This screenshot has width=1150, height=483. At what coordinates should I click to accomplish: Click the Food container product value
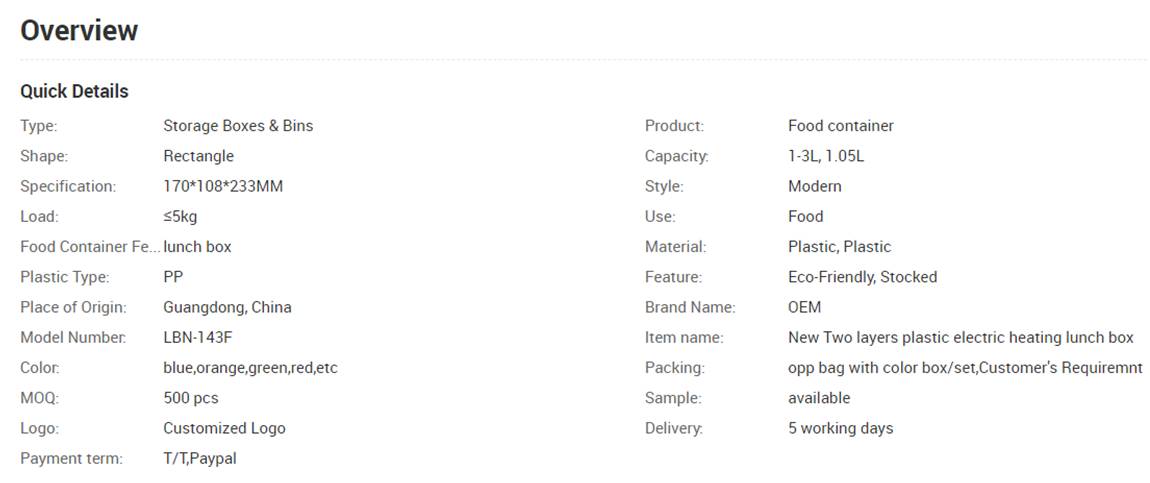[x=840, y=126]
